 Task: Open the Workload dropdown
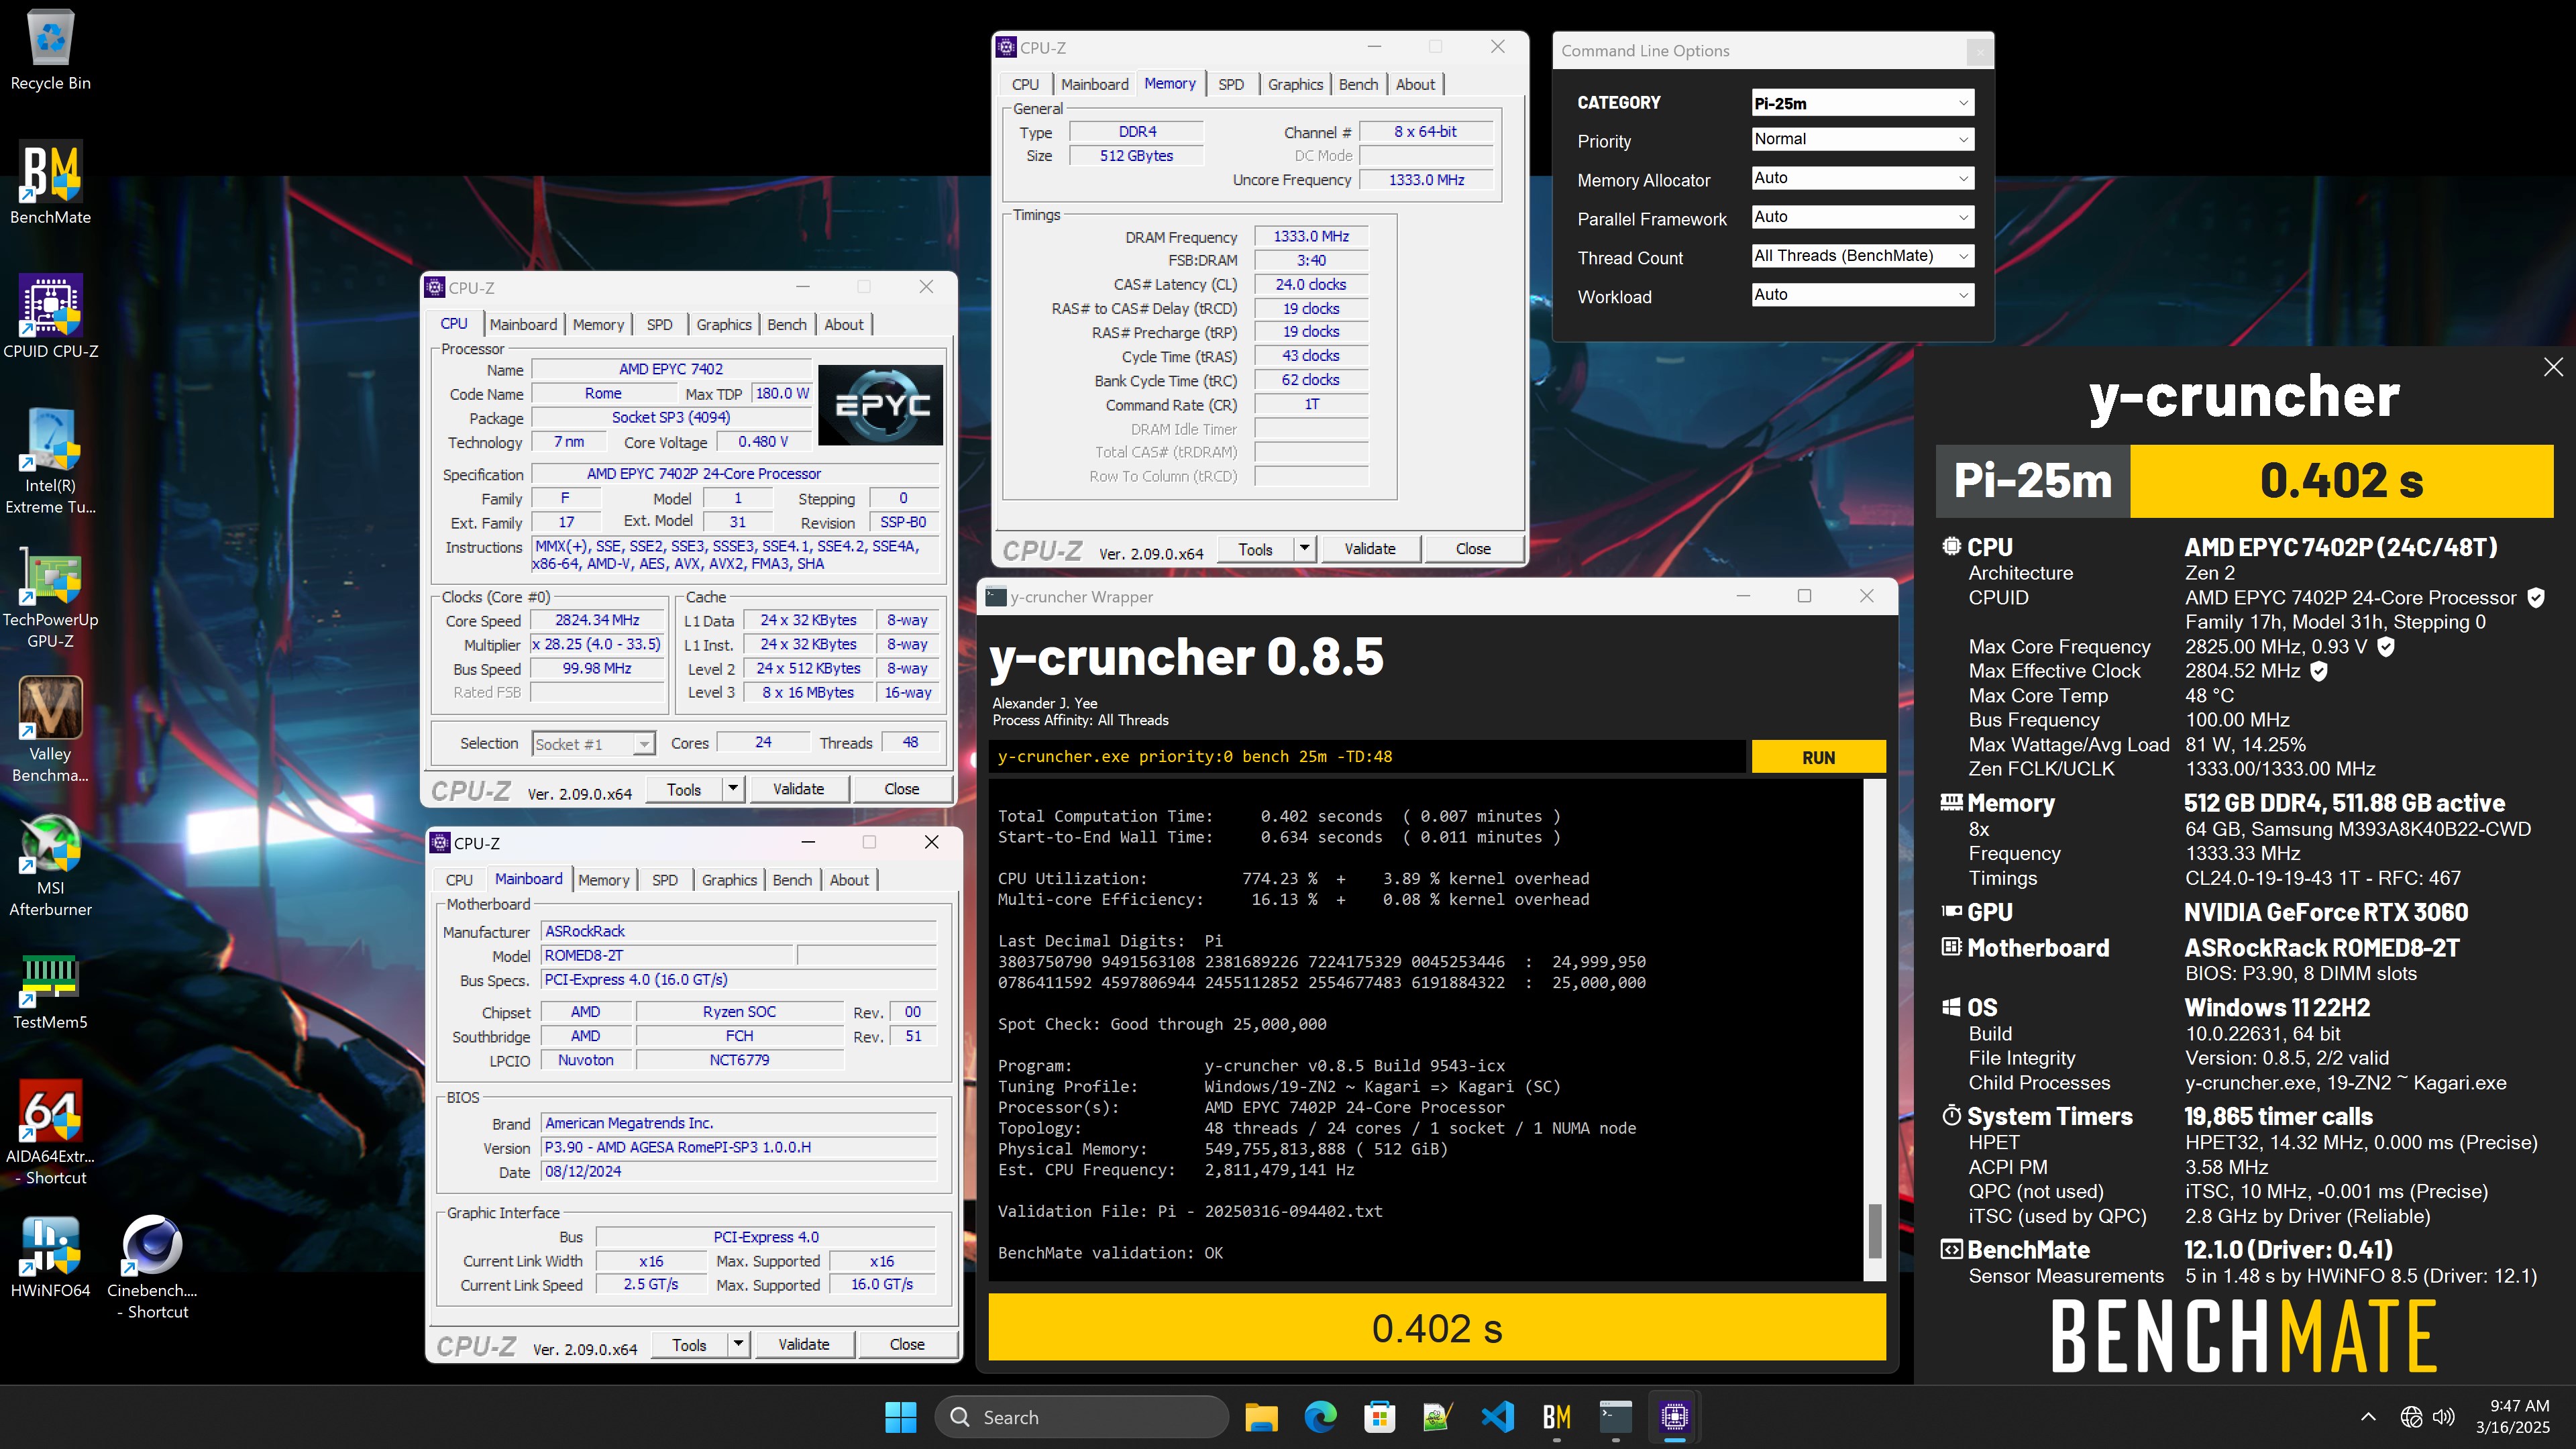(1862, 295)
